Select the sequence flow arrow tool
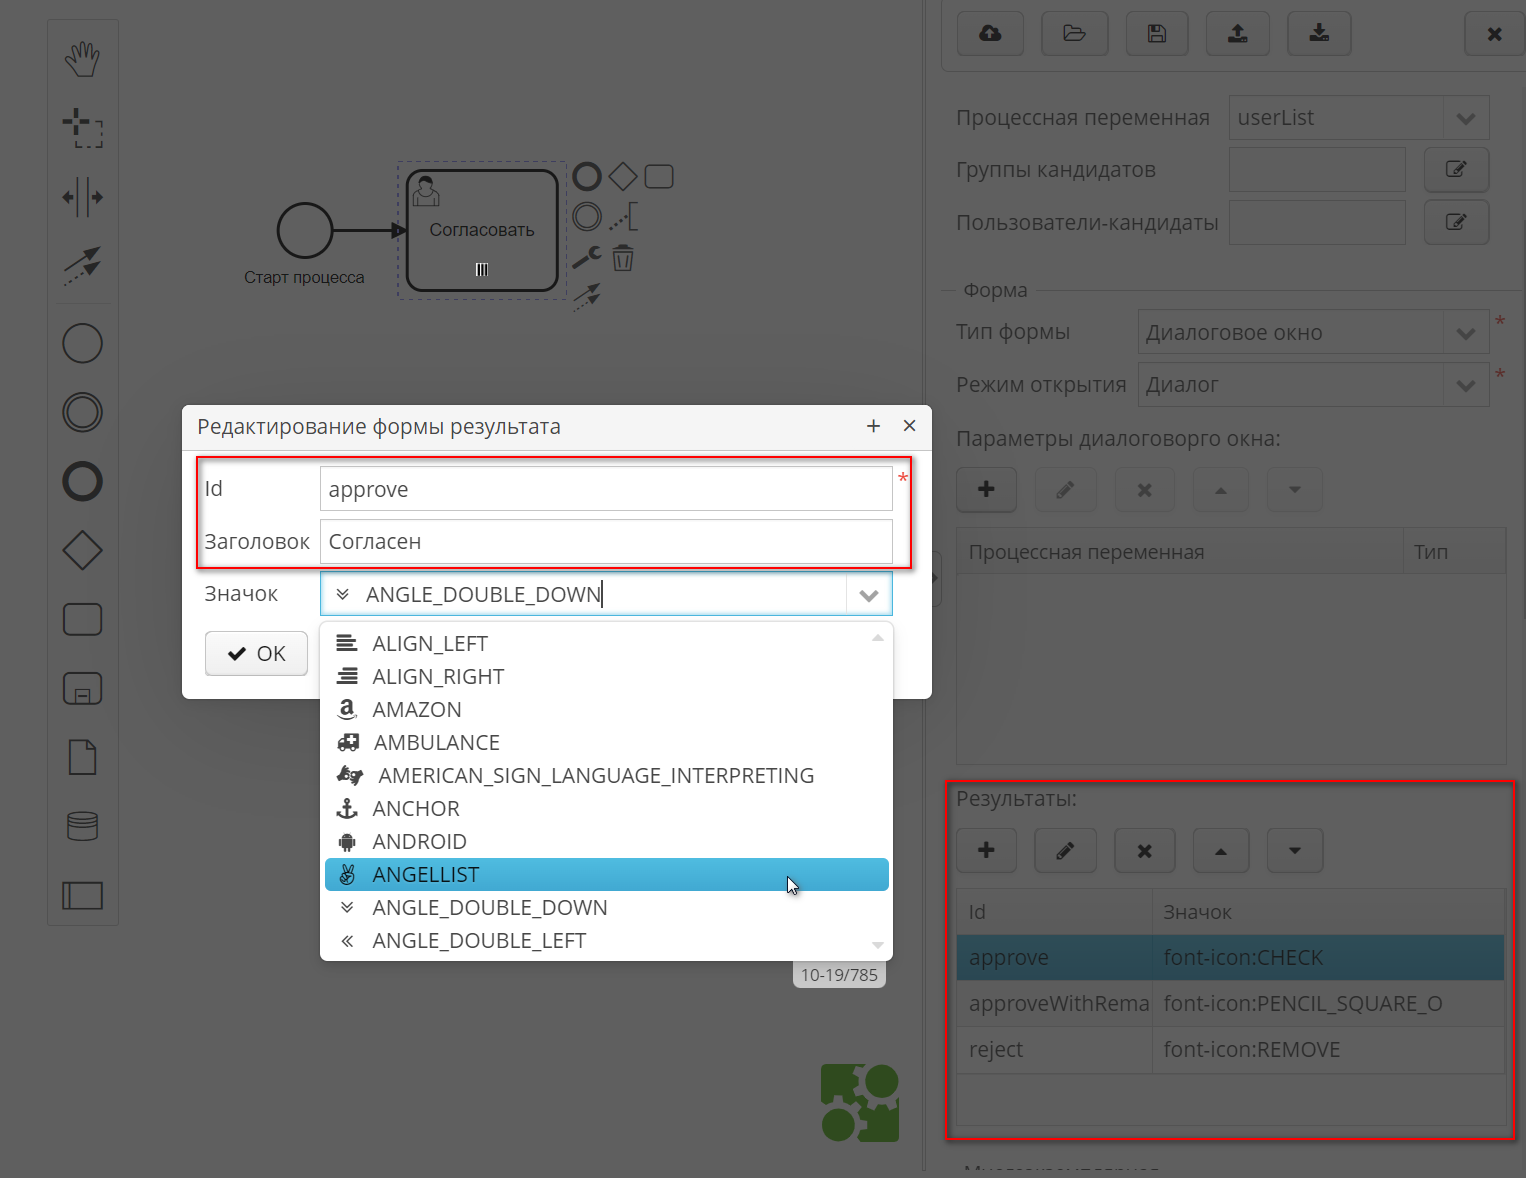 (x=82, y=267)
